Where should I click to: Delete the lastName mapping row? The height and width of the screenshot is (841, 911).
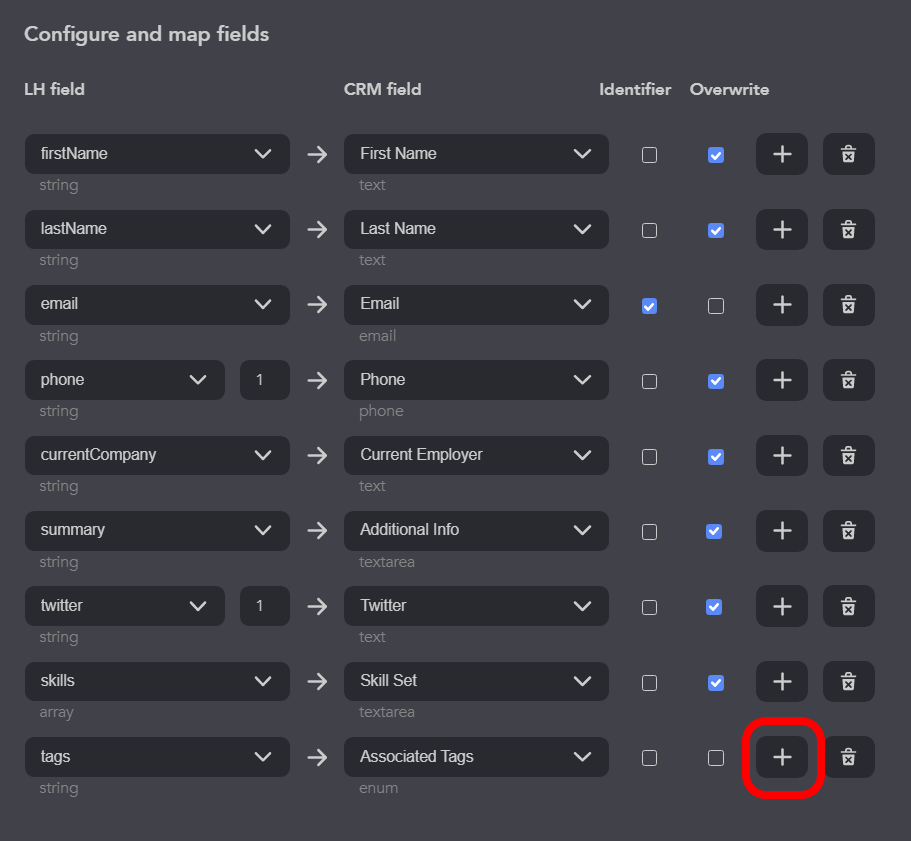(848, 229)
